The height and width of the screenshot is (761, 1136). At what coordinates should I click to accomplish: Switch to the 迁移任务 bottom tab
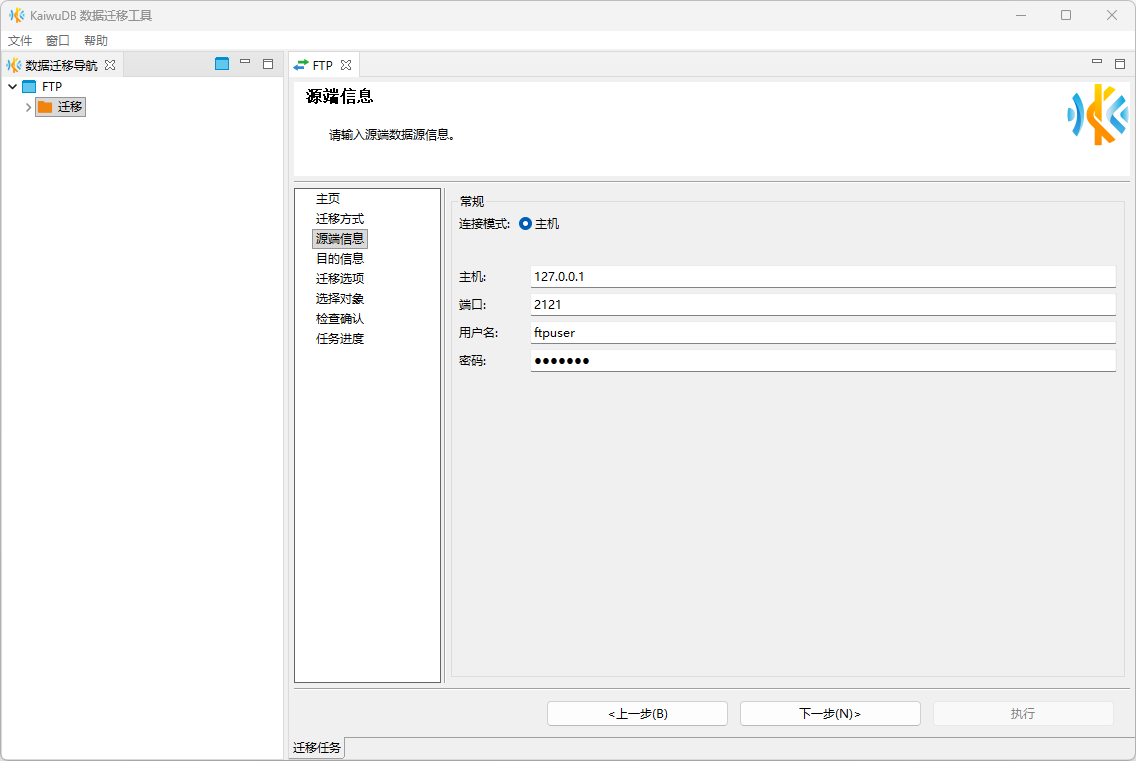(317, 748)
